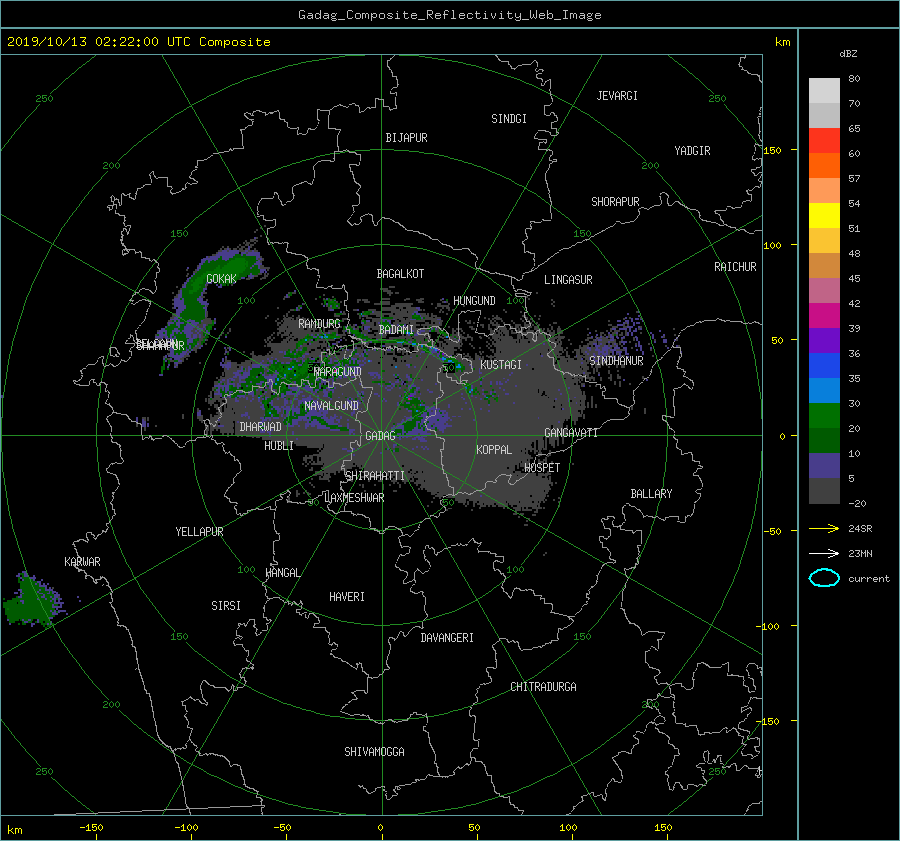Select the 'DHARWAD' city label
The image size is (900, 841).
pyautogui.click(x=261, y=427)
